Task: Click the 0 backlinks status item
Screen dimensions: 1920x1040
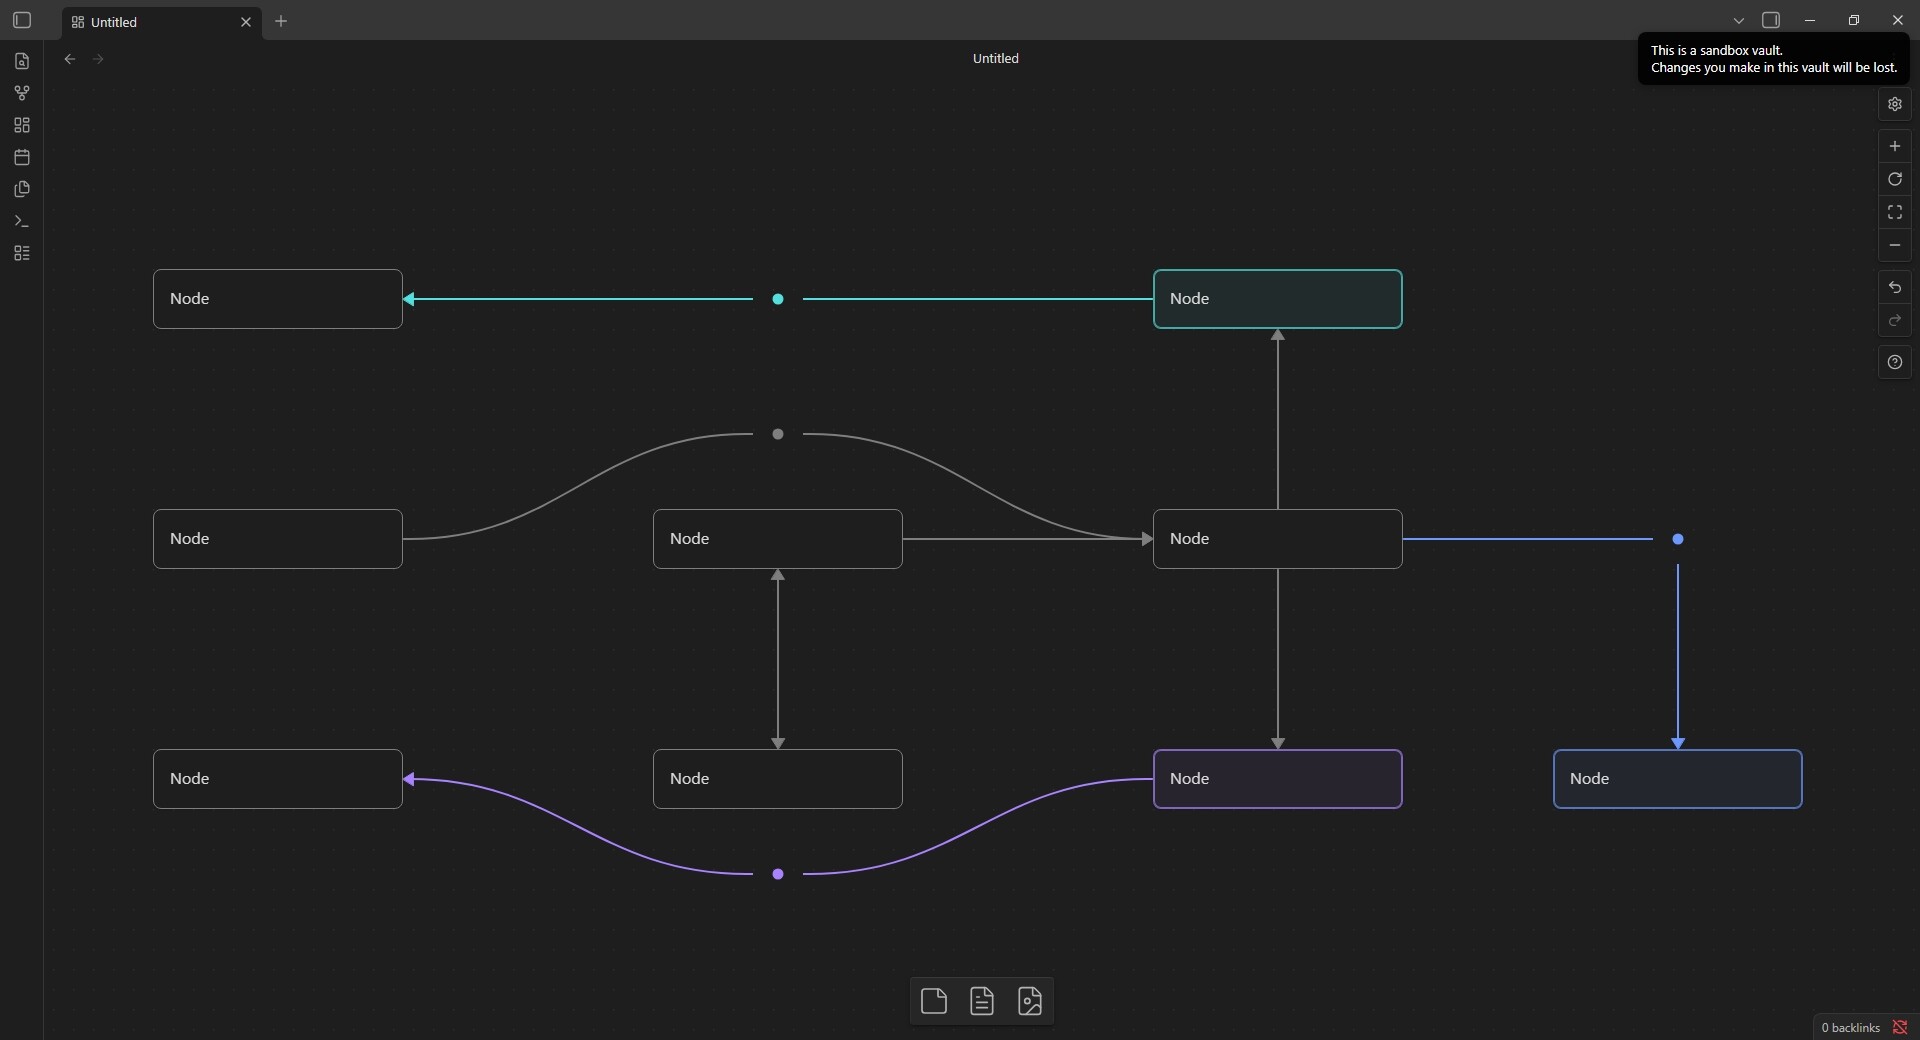Action: click(1850, 1027)
